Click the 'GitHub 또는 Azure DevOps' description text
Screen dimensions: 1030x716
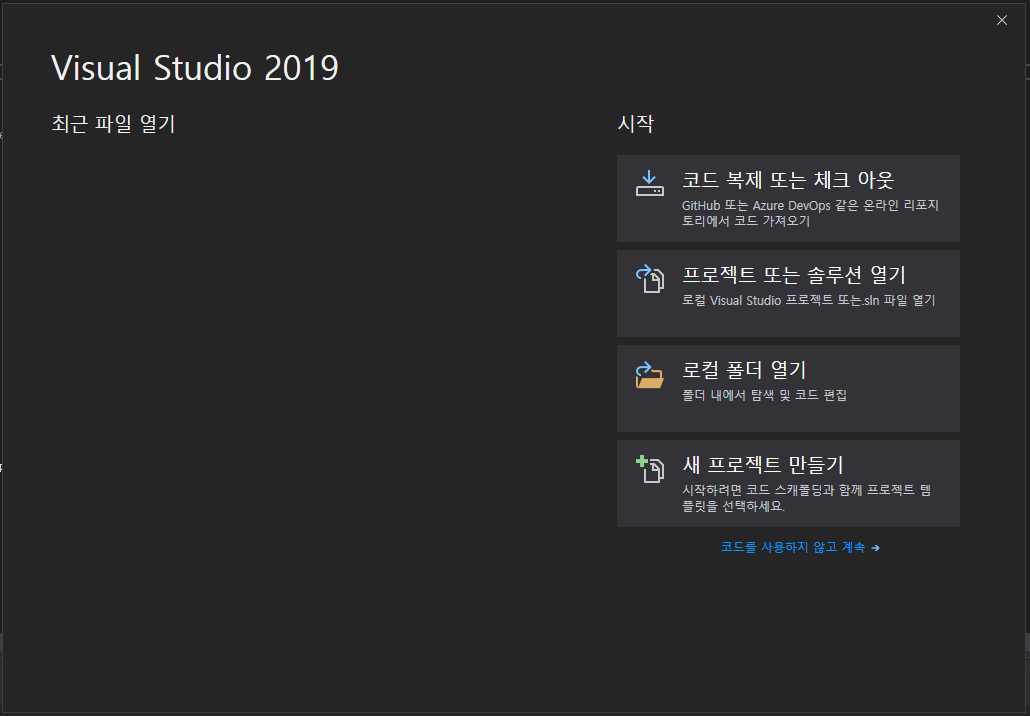(810, 213)
